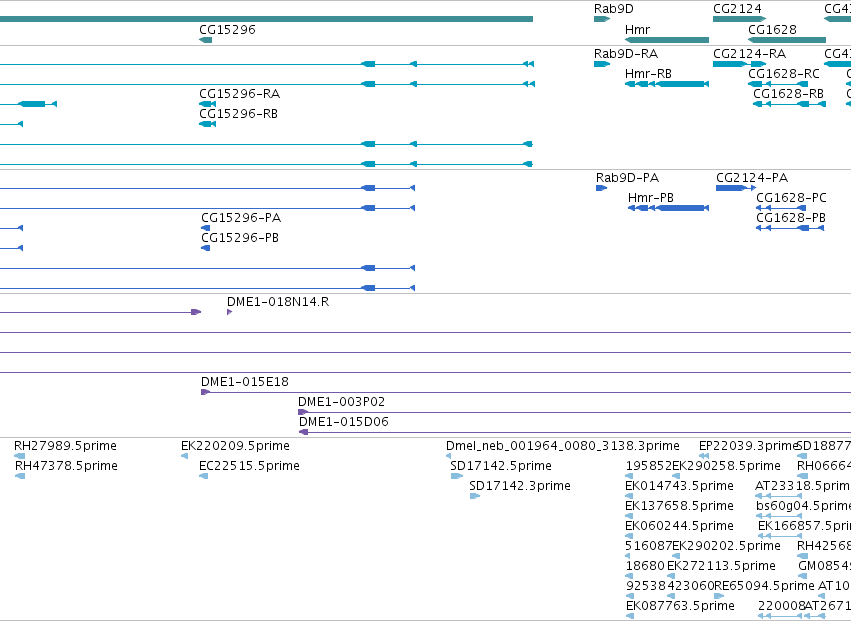Click the CG2124-RA transcript label
Screen dimensions: 851x621
tap(750, 54)
